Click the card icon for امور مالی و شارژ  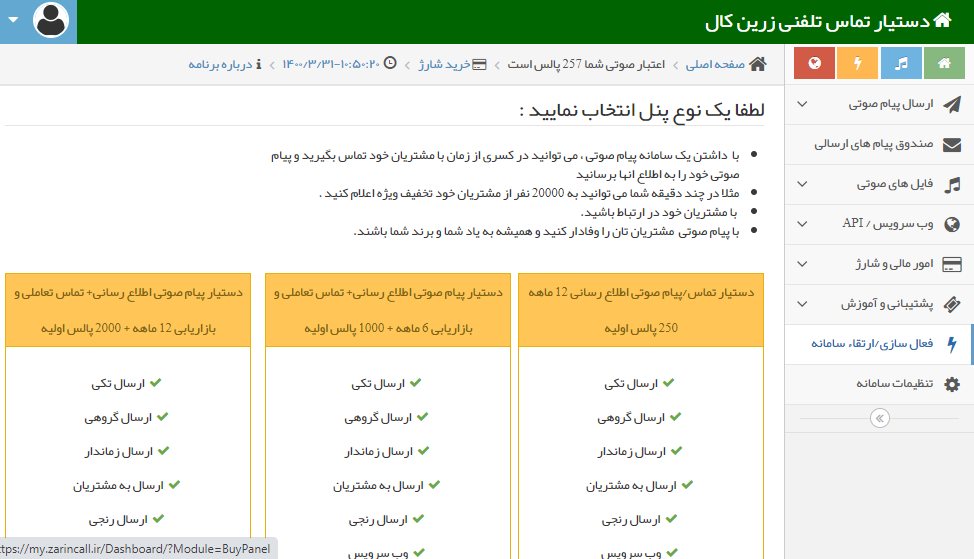[x=952, y=265]
